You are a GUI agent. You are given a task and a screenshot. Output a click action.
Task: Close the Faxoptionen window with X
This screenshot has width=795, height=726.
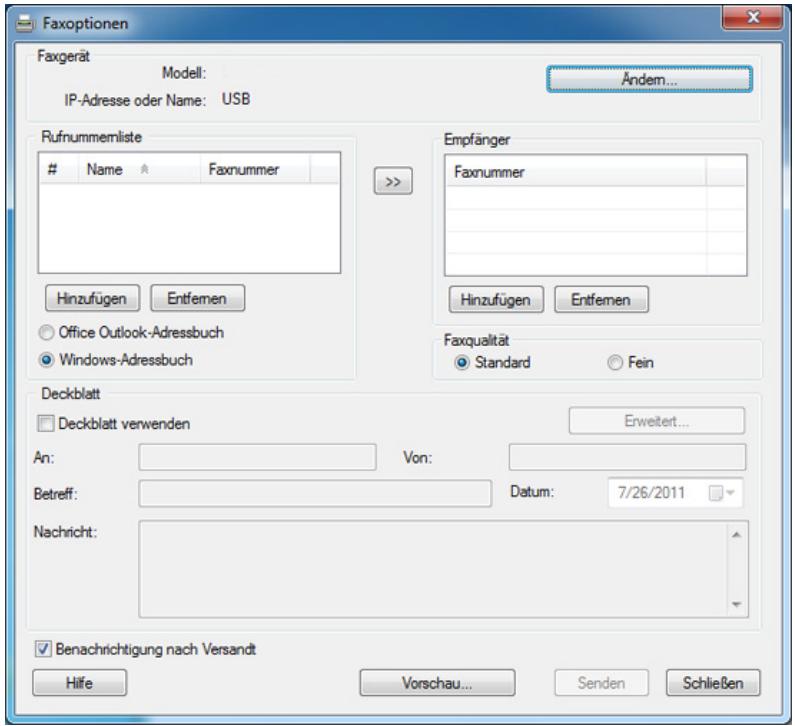752,17
